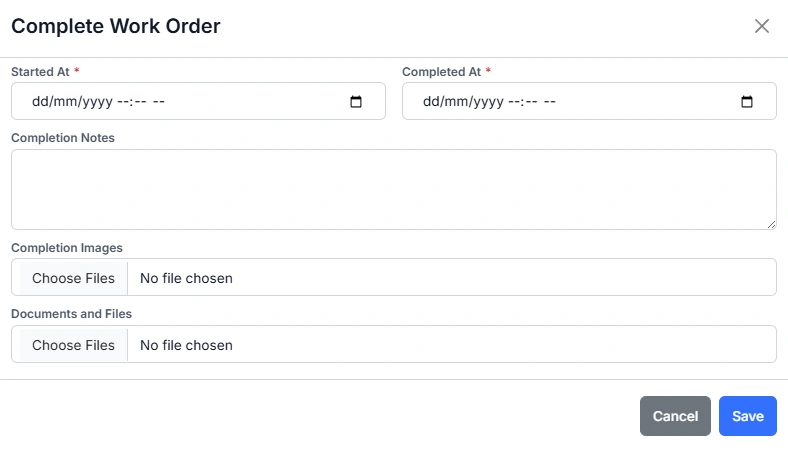Open the Started At calendar picker

[356, 102]
